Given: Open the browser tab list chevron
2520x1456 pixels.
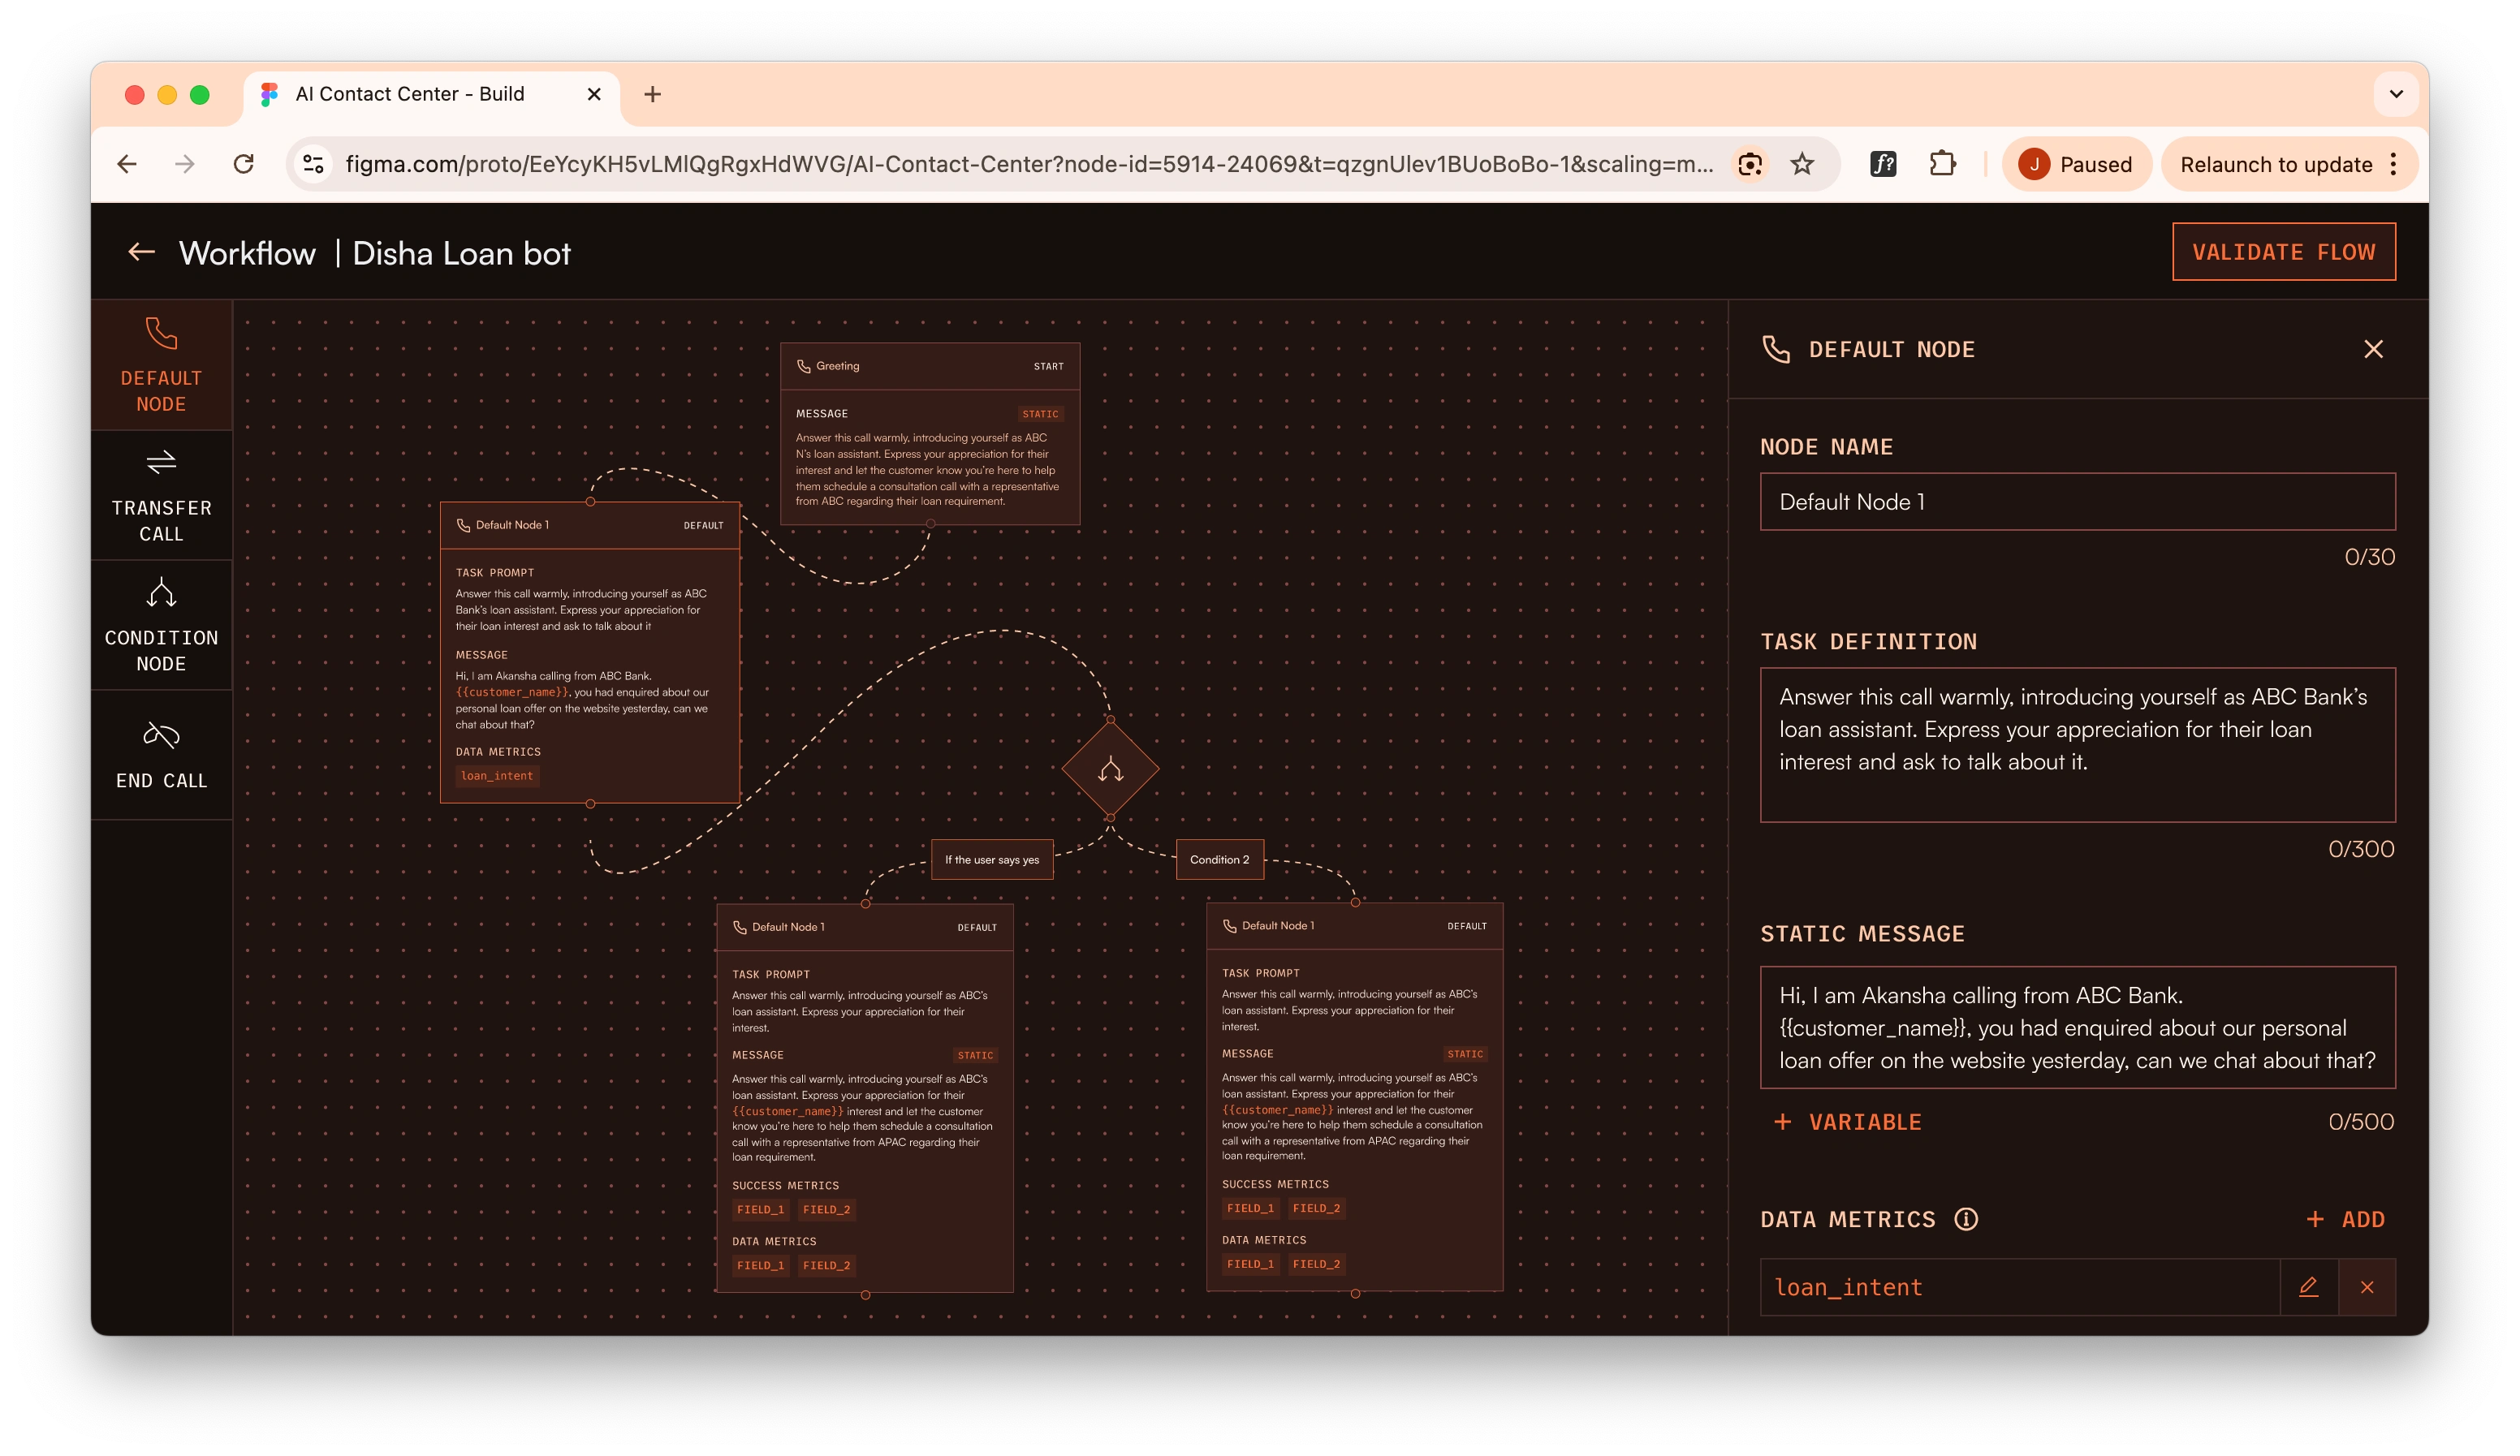Looking at the screenshot, I should coord(2395,94).
